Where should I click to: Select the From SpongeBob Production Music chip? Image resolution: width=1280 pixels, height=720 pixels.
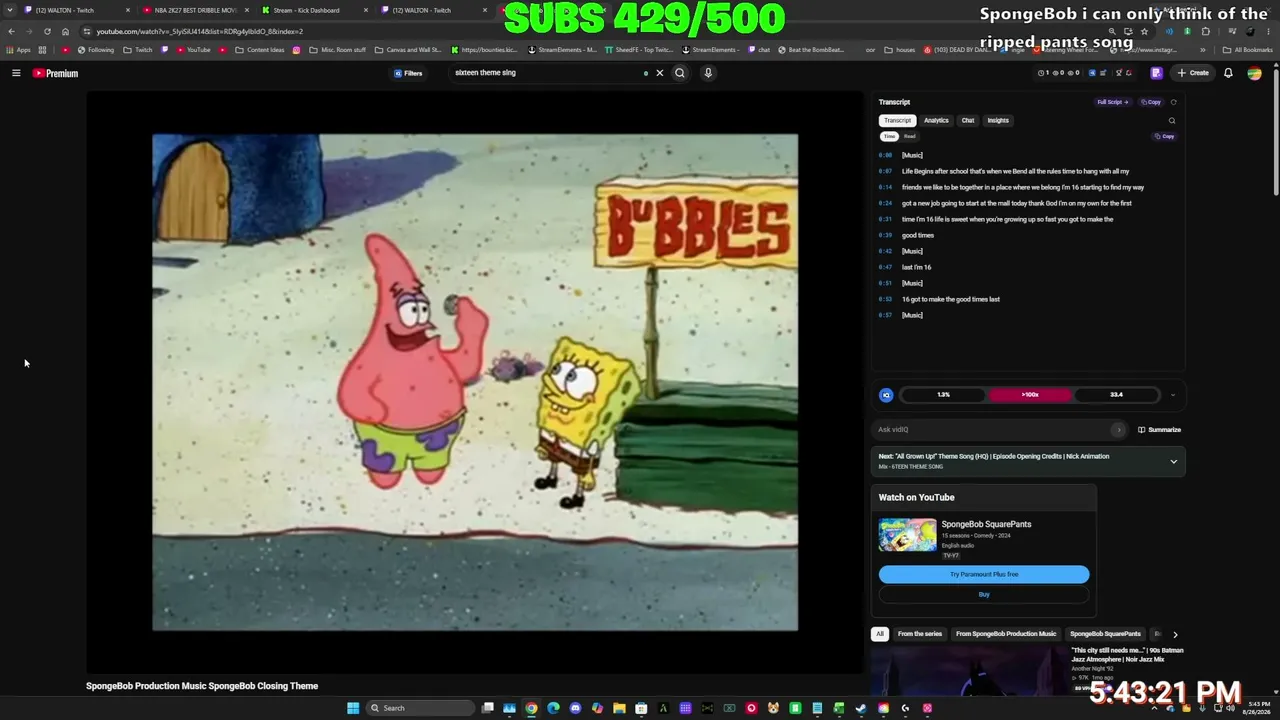point(1006,634)
